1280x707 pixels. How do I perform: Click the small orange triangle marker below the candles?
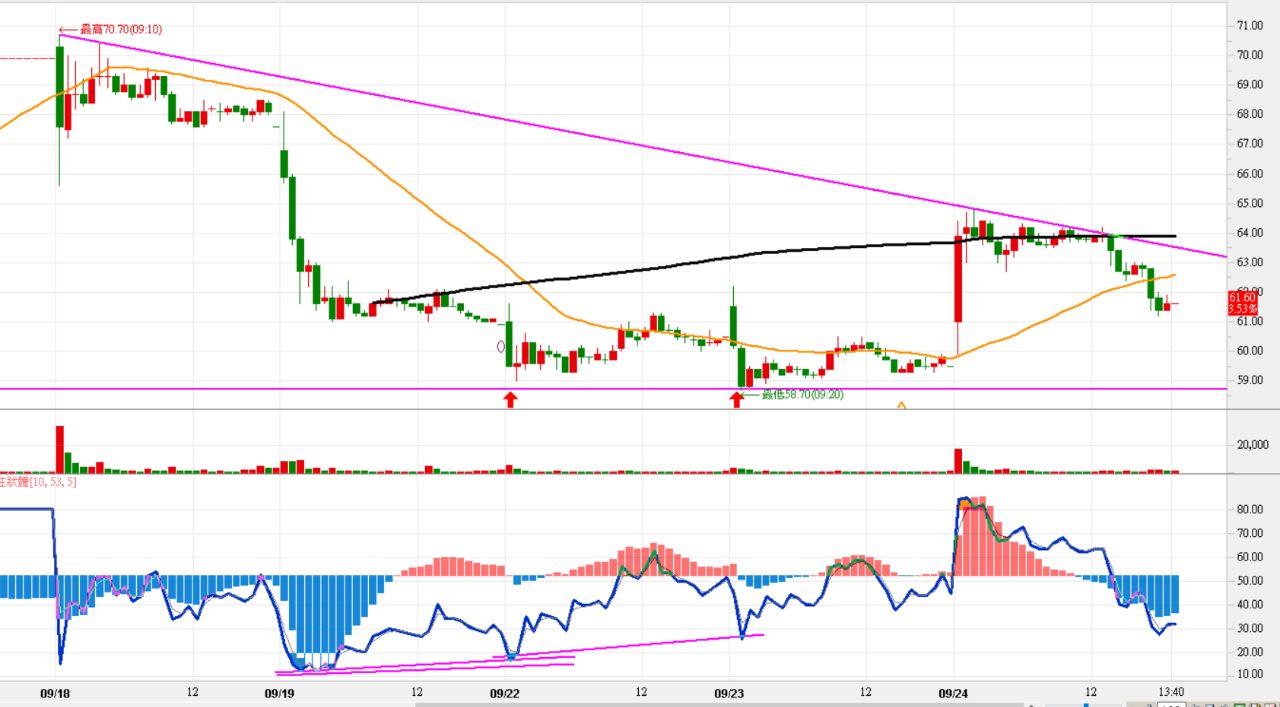tap(901, 405)
